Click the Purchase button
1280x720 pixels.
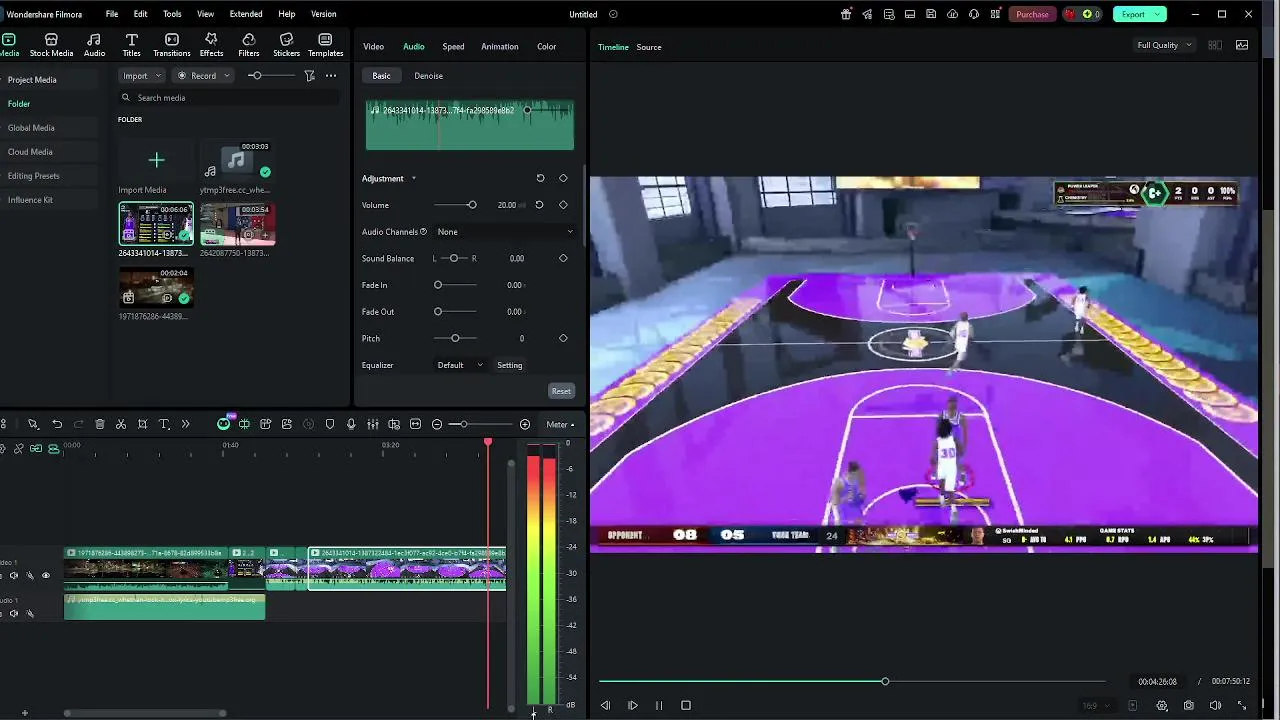click(x=1032, y=14)
